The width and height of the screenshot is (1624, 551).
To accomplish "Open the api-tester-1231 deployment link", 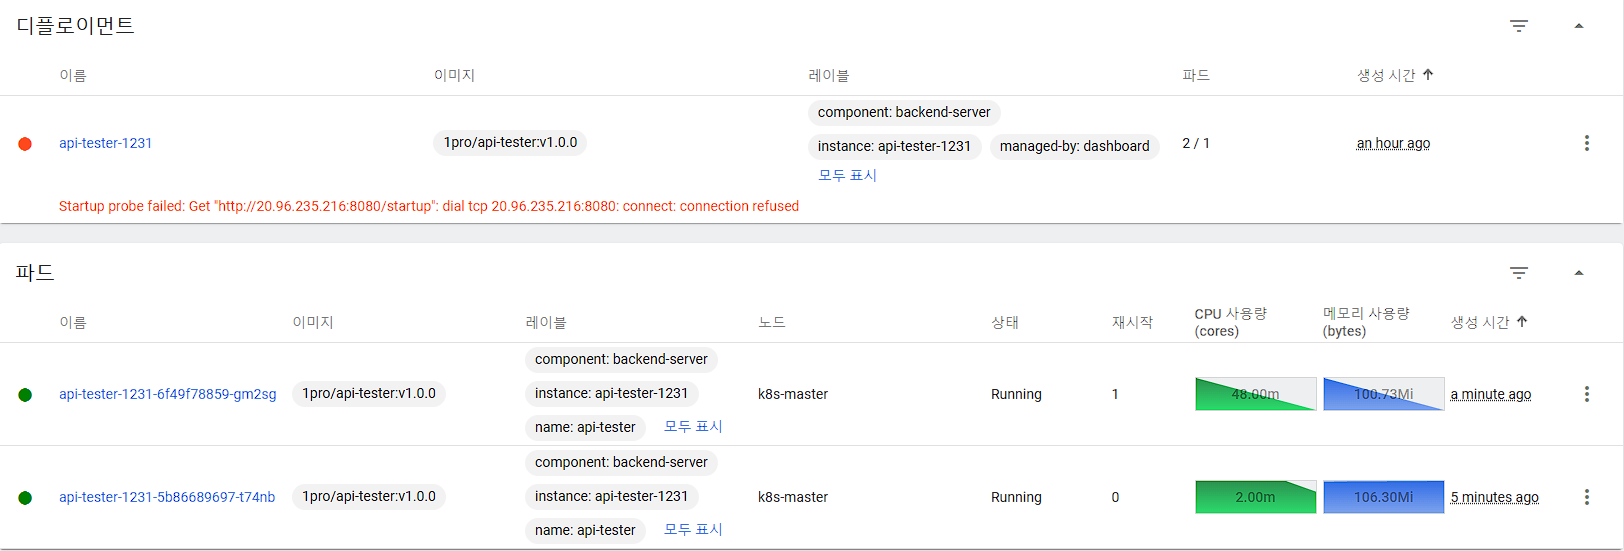I will (x=105, y=143).
